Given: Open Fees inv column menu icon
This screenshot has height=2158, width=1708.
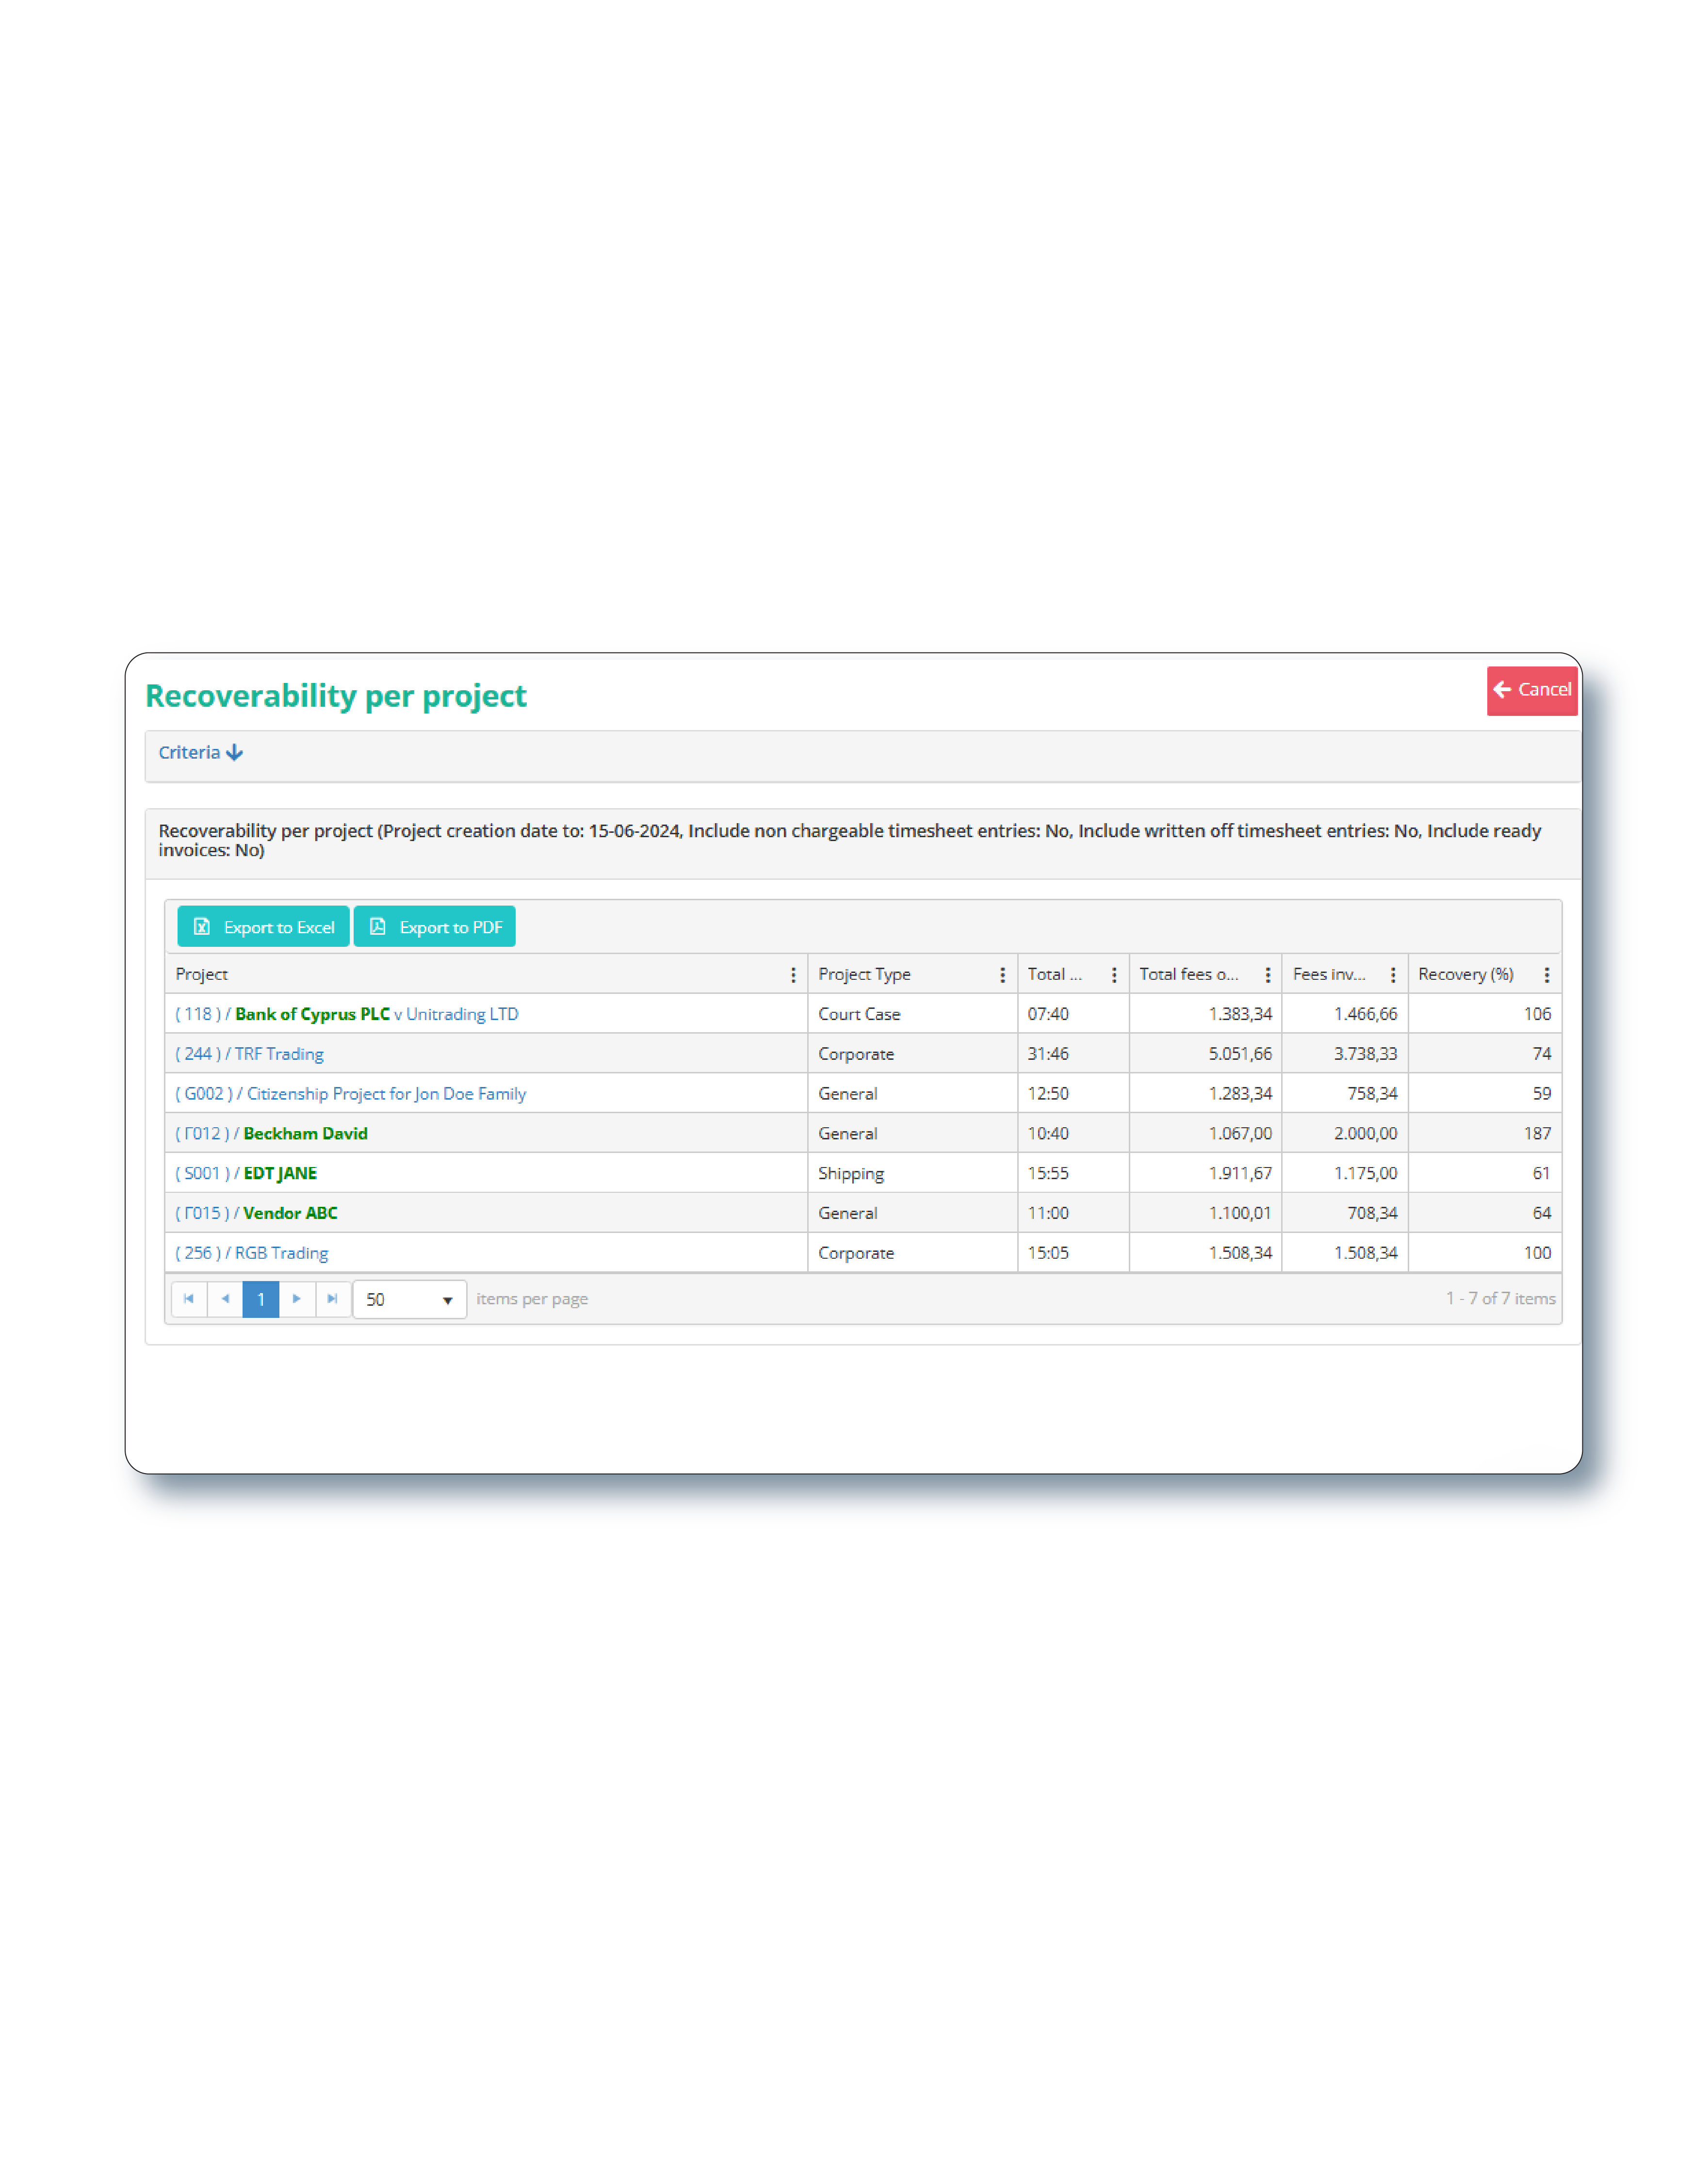Looking at the screenshot, I should coord(1393,975).
